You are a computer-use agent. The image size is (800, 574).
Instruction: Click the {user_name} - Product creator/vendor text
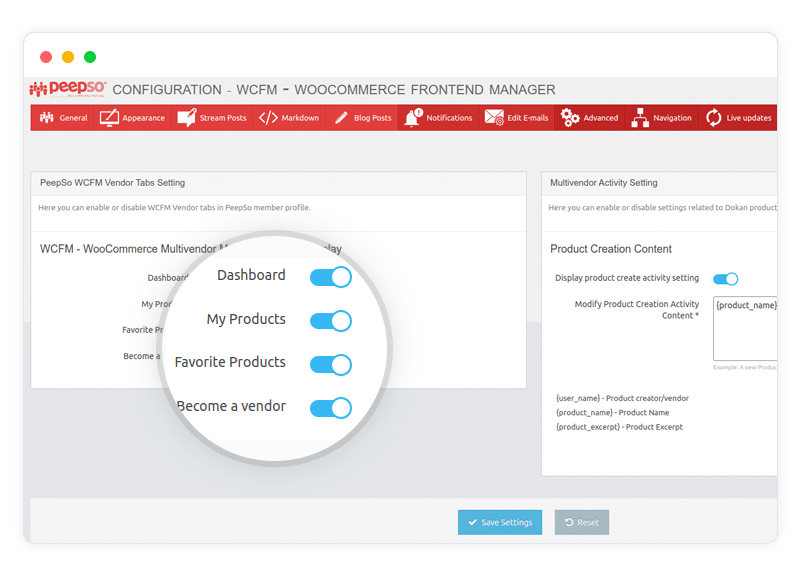point(622,398)
